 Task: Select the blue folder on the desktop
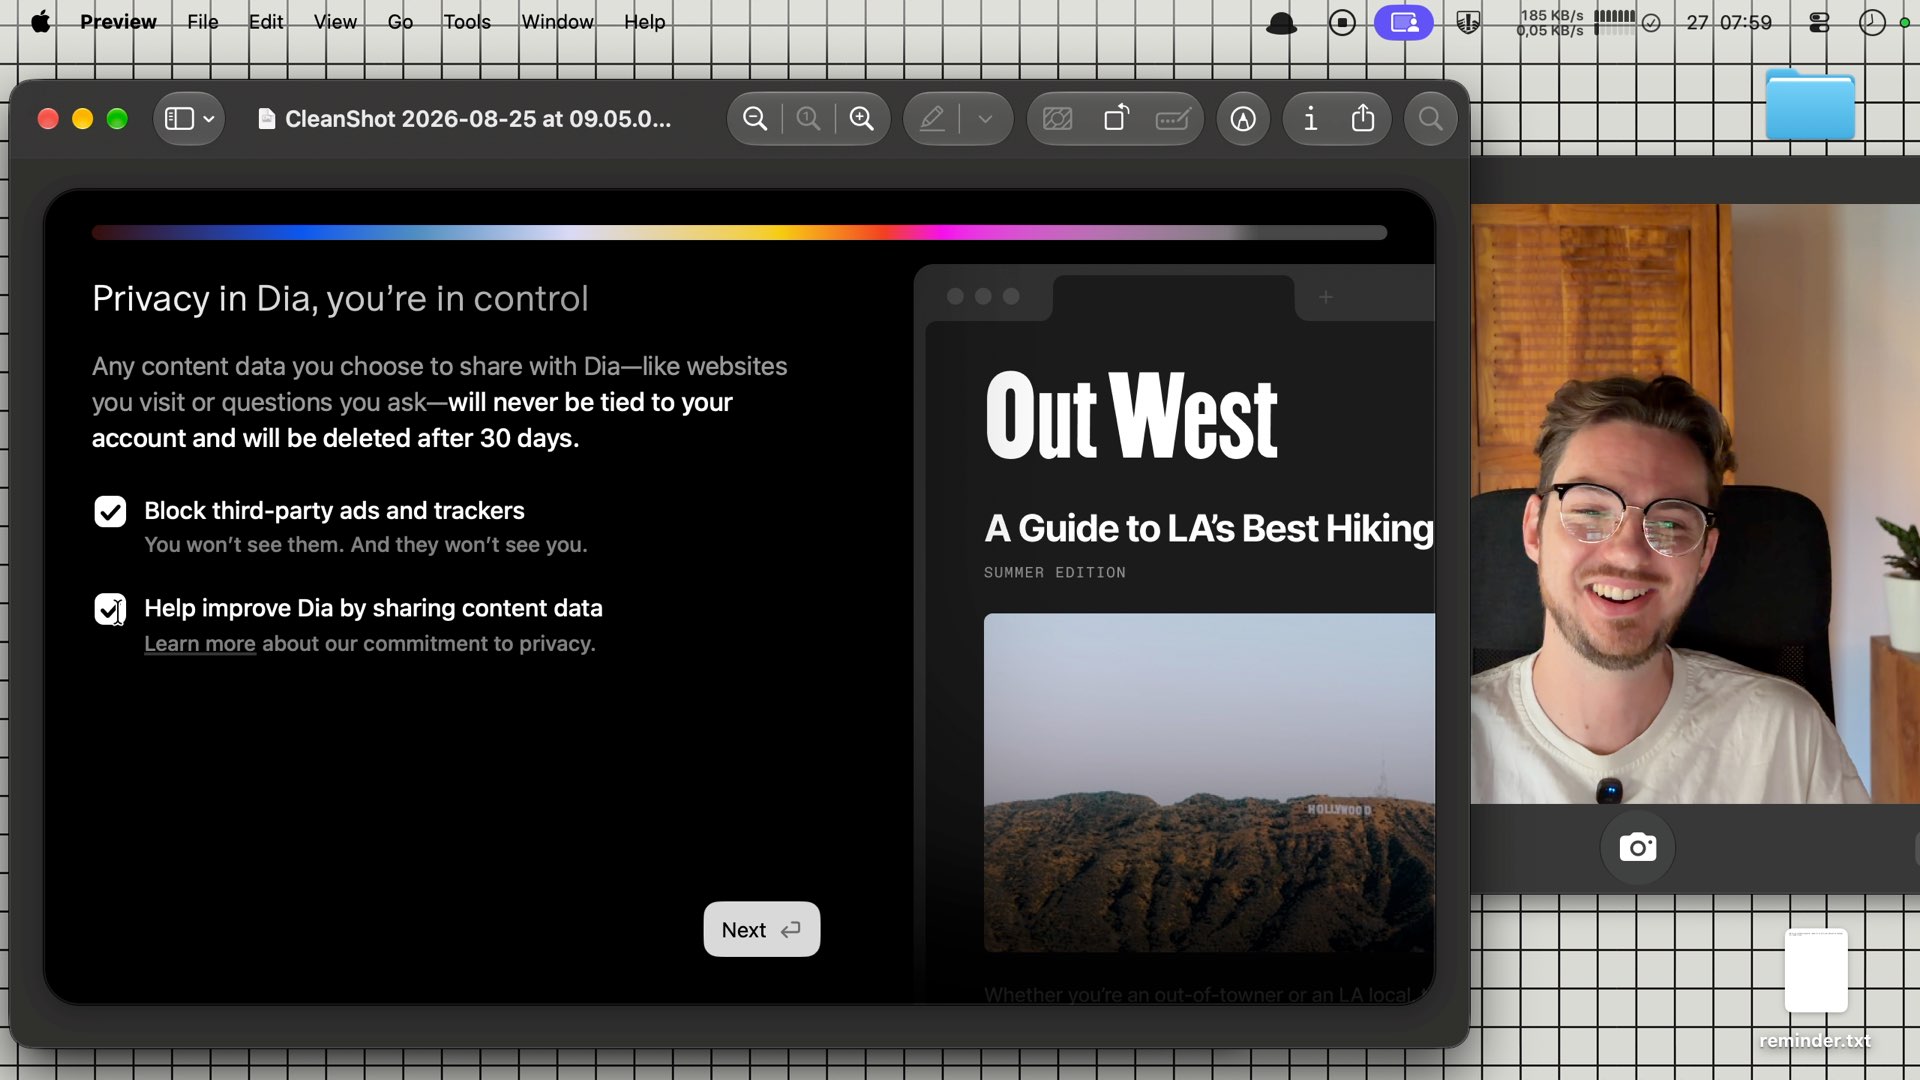(1810, 104)
